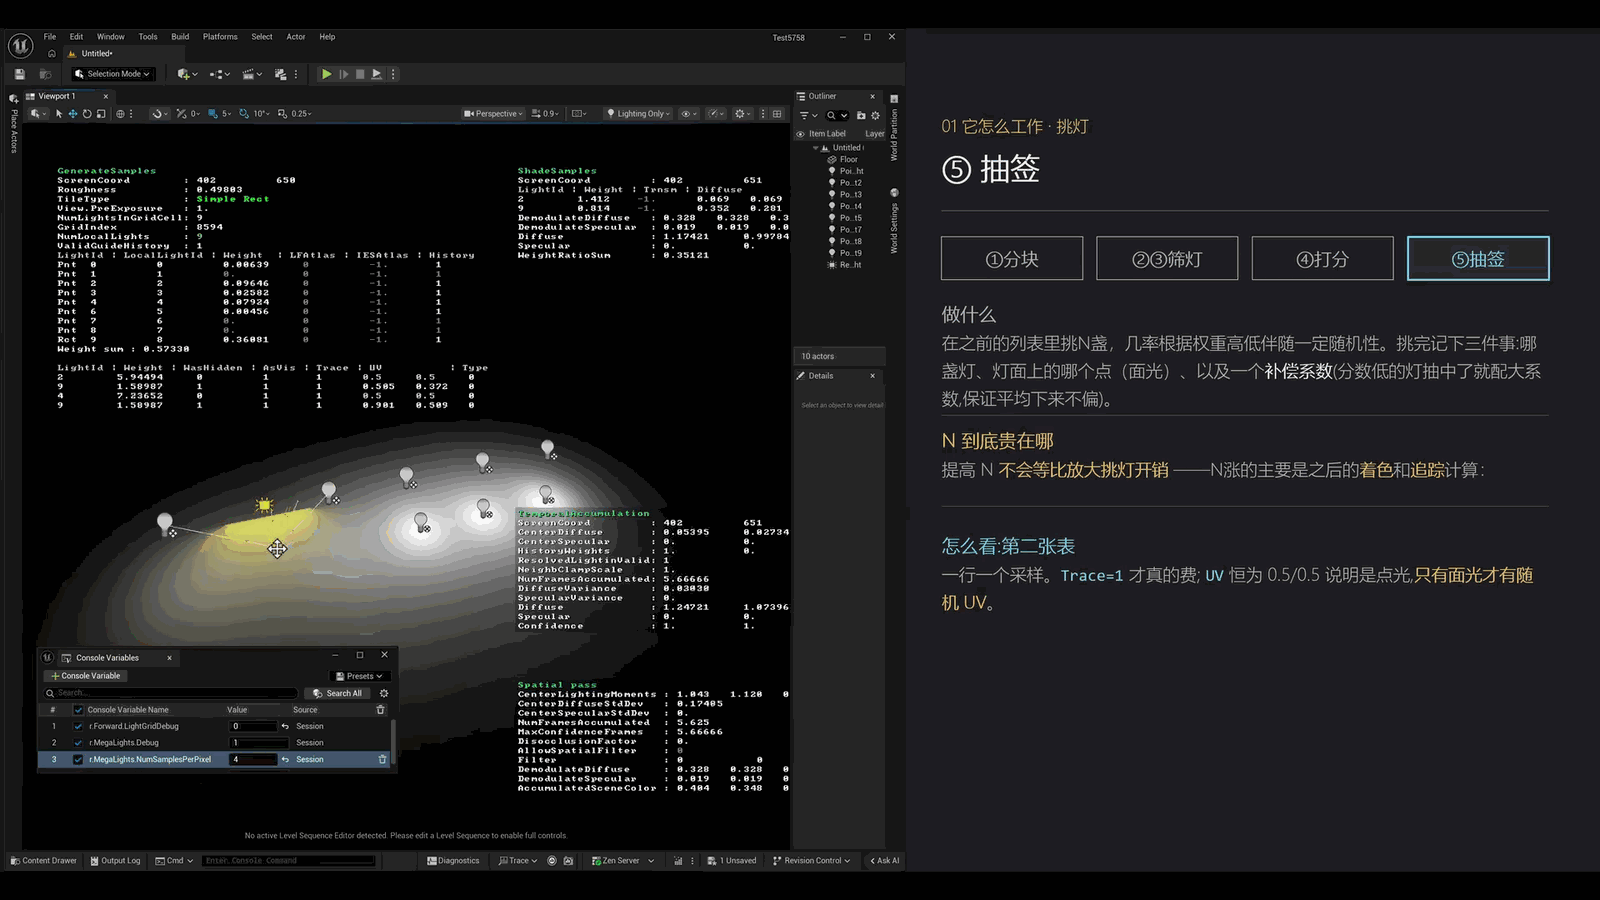Open the Show flags eye dropdown
Image resolution: width=1600 pixels, height=900 pixels.
[689, 114]
